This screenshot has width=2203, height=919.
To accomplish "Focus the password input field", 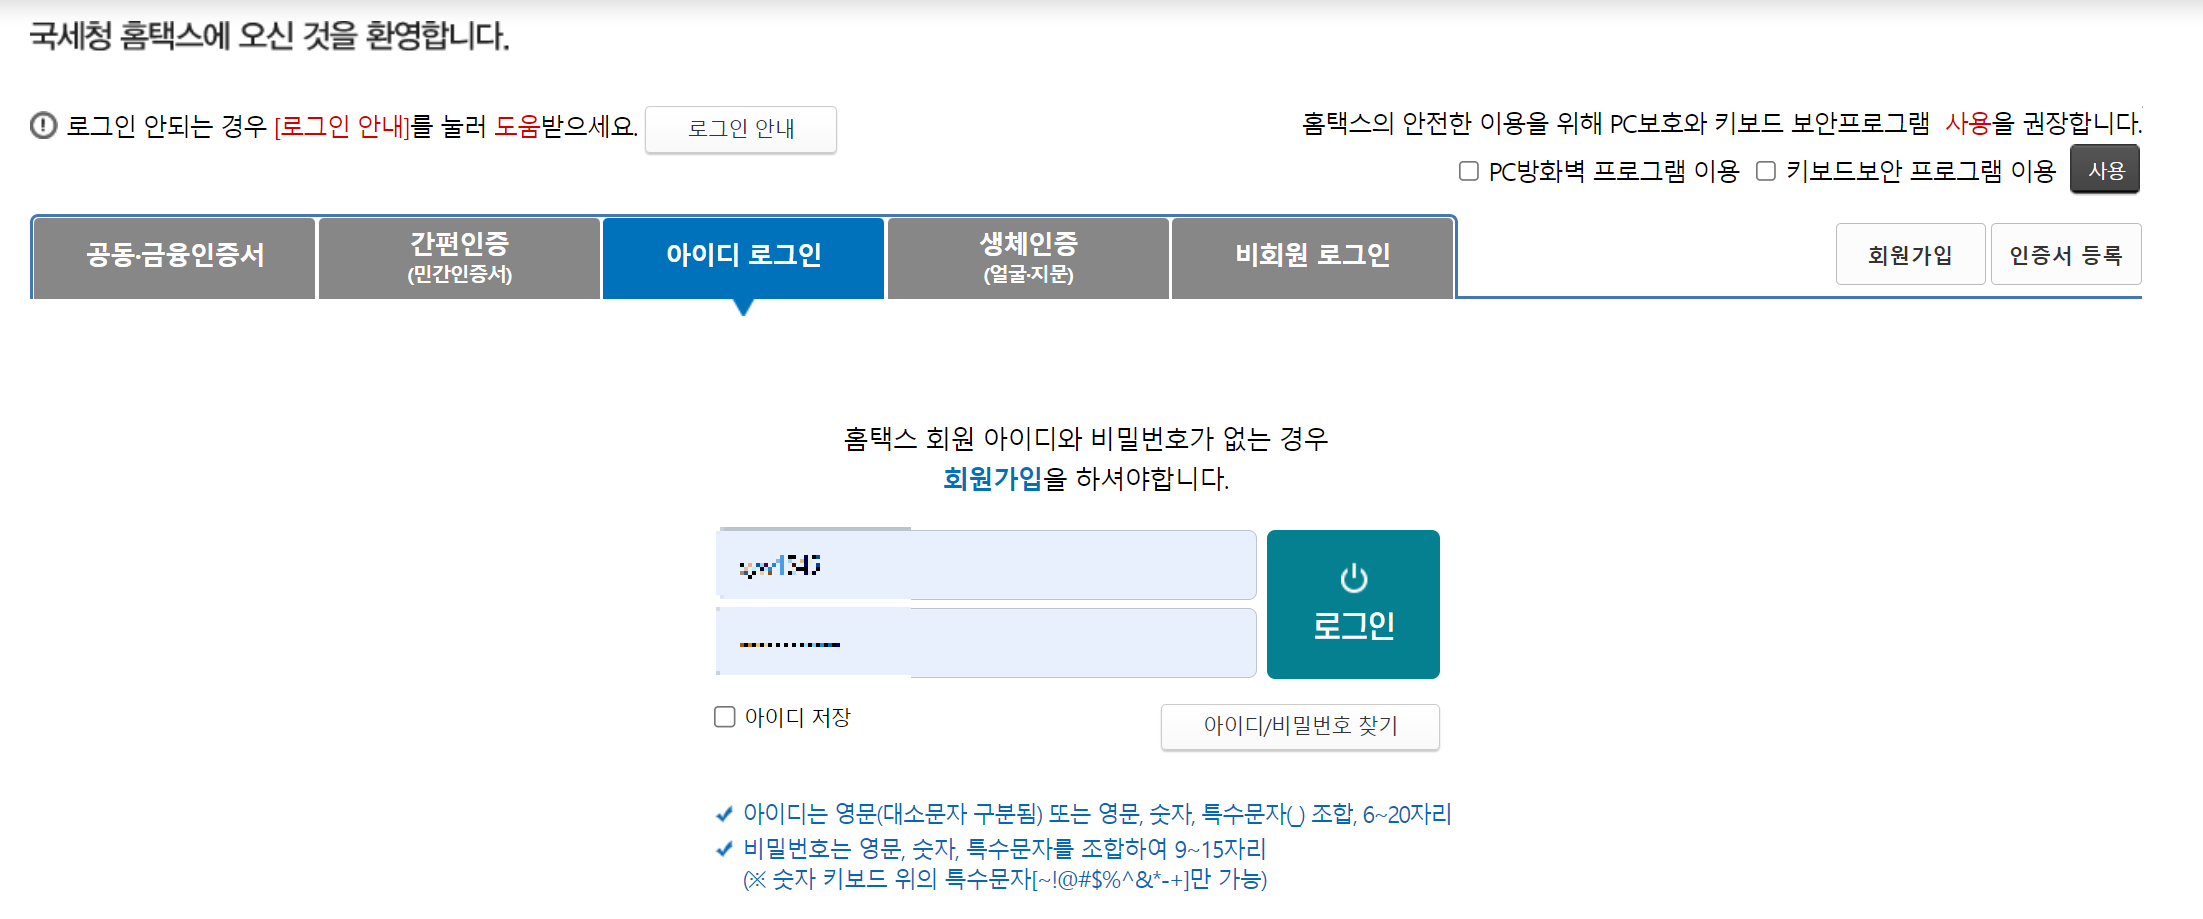I will click(x=986, y=643).
